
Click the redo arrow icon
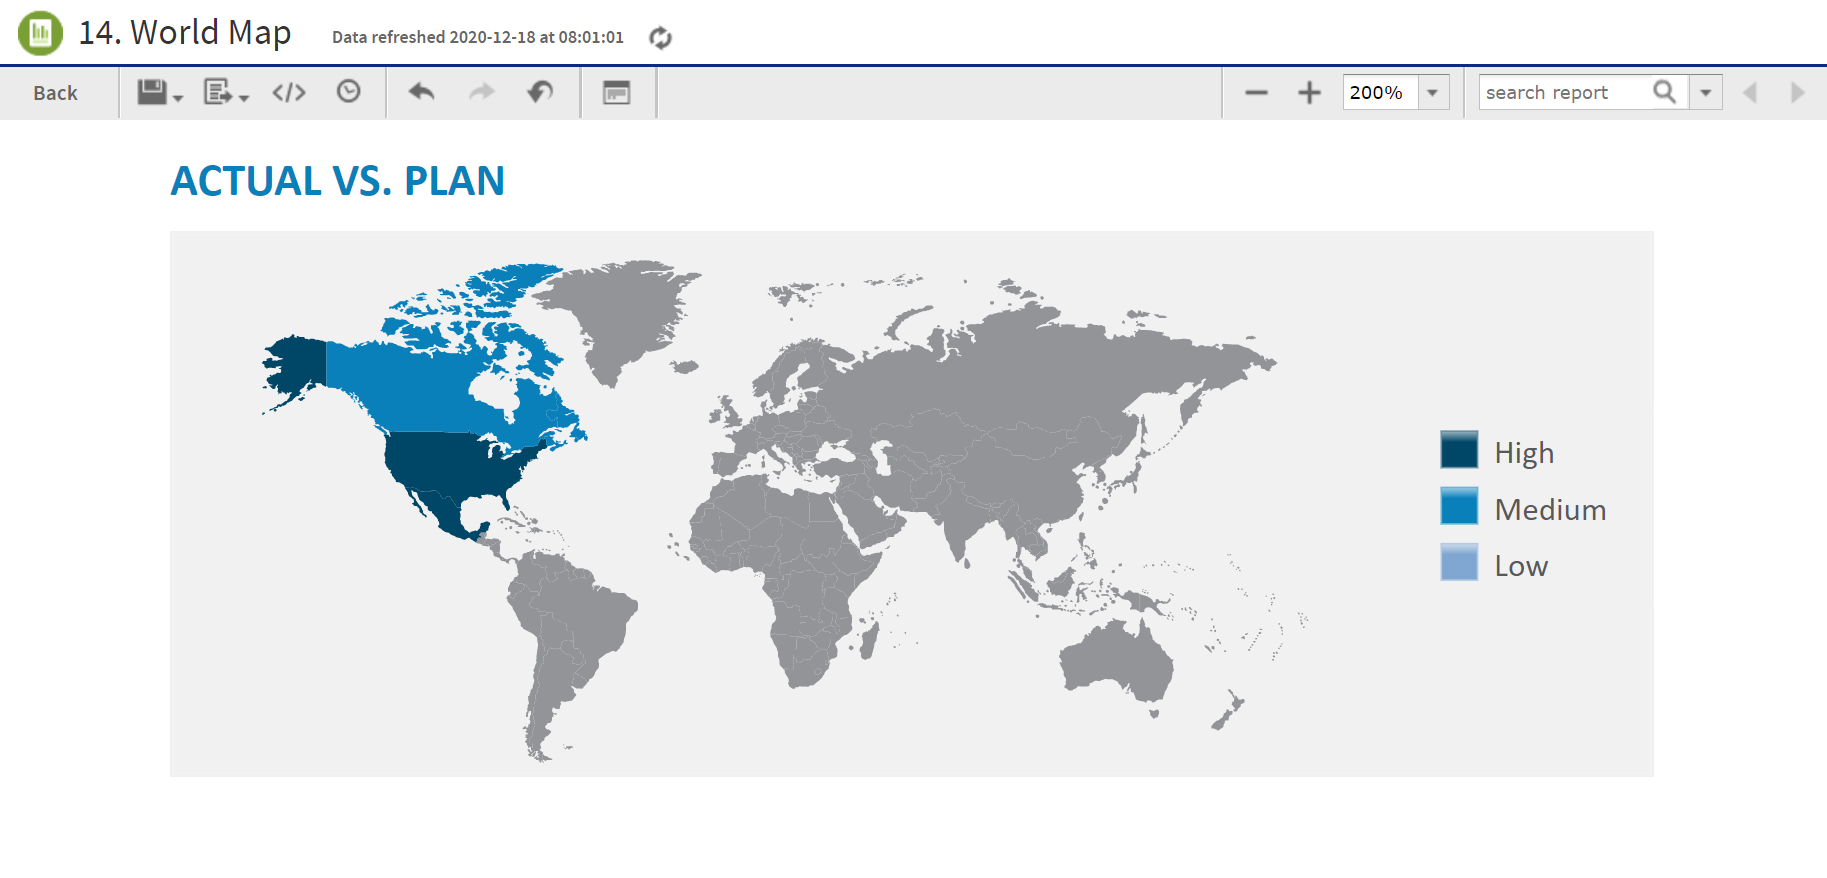coord(482,92)
